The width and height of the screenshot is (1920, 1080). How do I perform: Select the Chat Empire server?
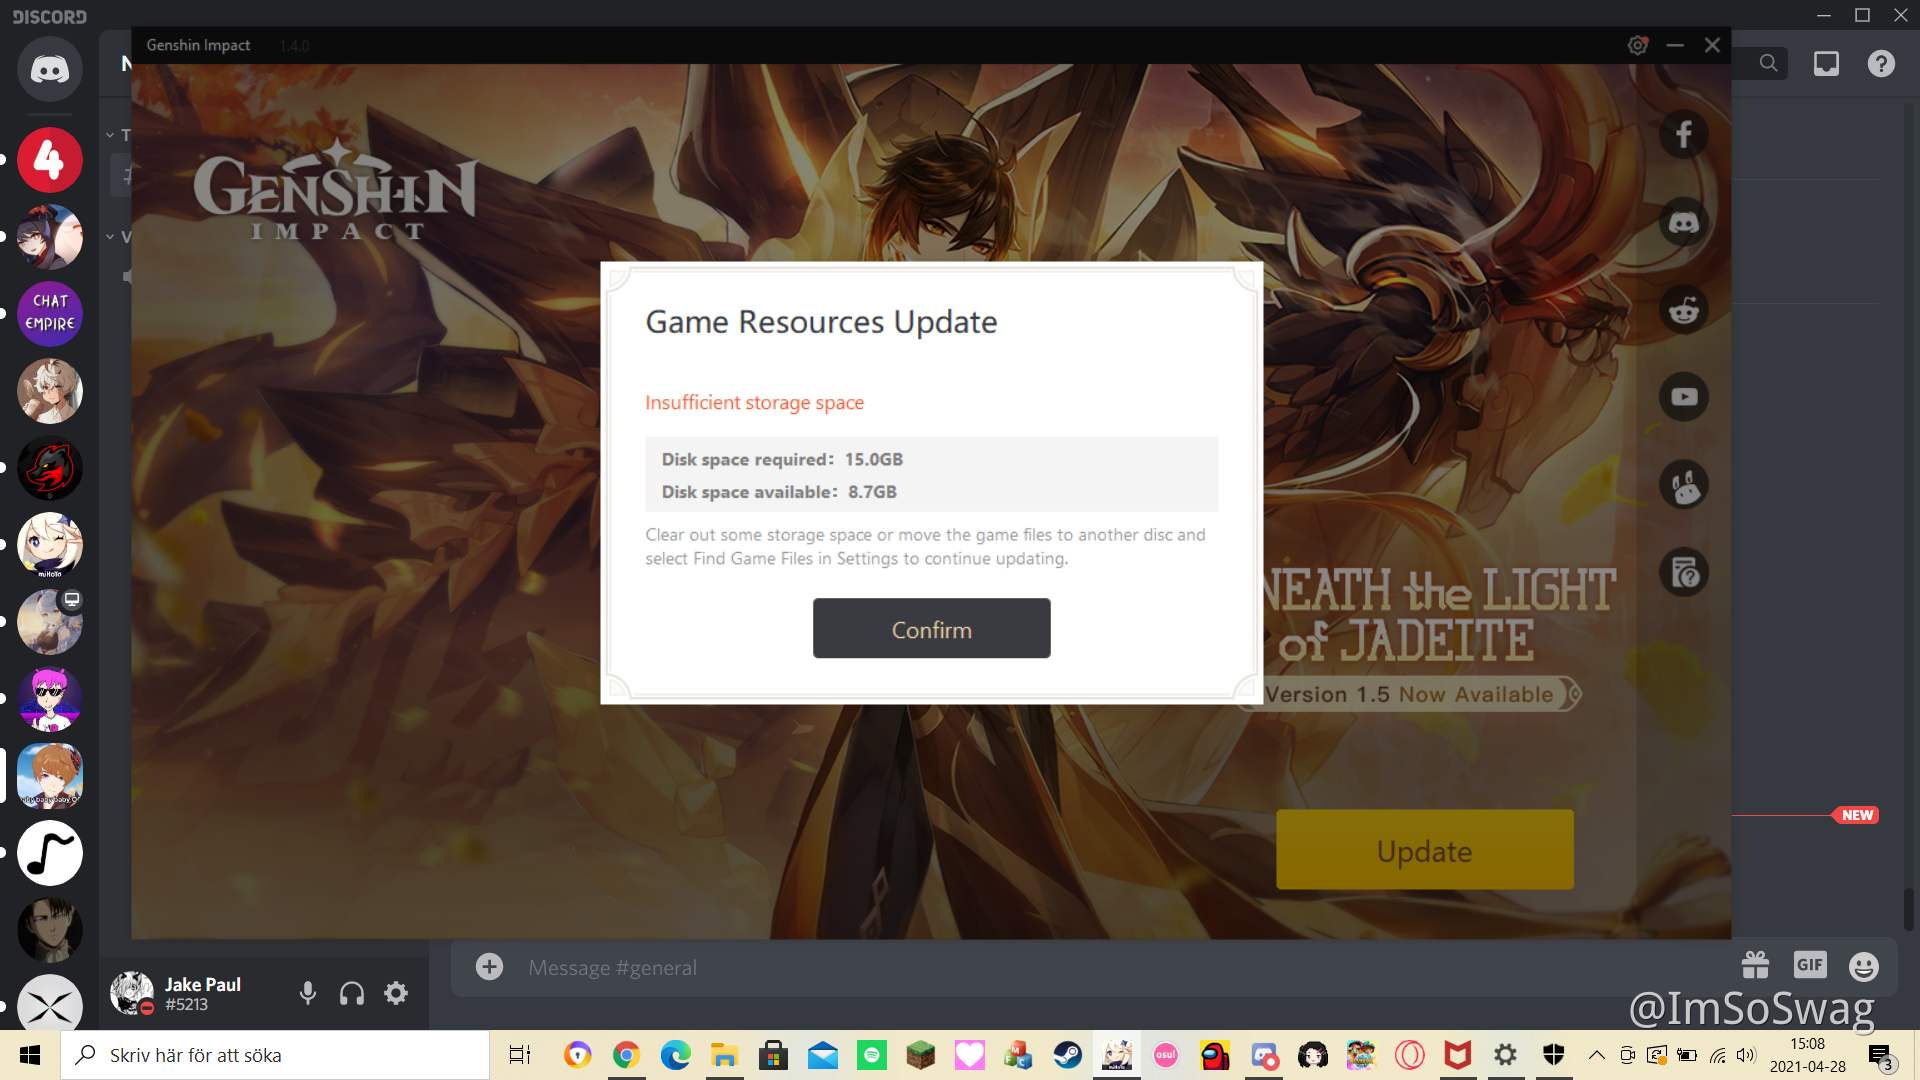coord(49,313)
